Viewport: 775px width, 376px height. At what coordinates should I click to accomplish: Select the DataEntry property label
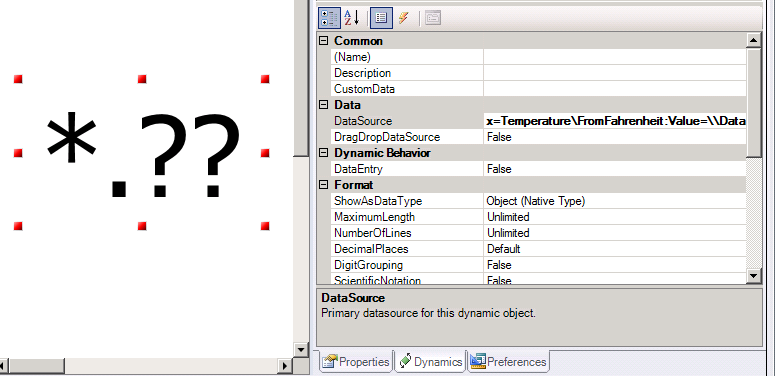click(x=358, y=169)
